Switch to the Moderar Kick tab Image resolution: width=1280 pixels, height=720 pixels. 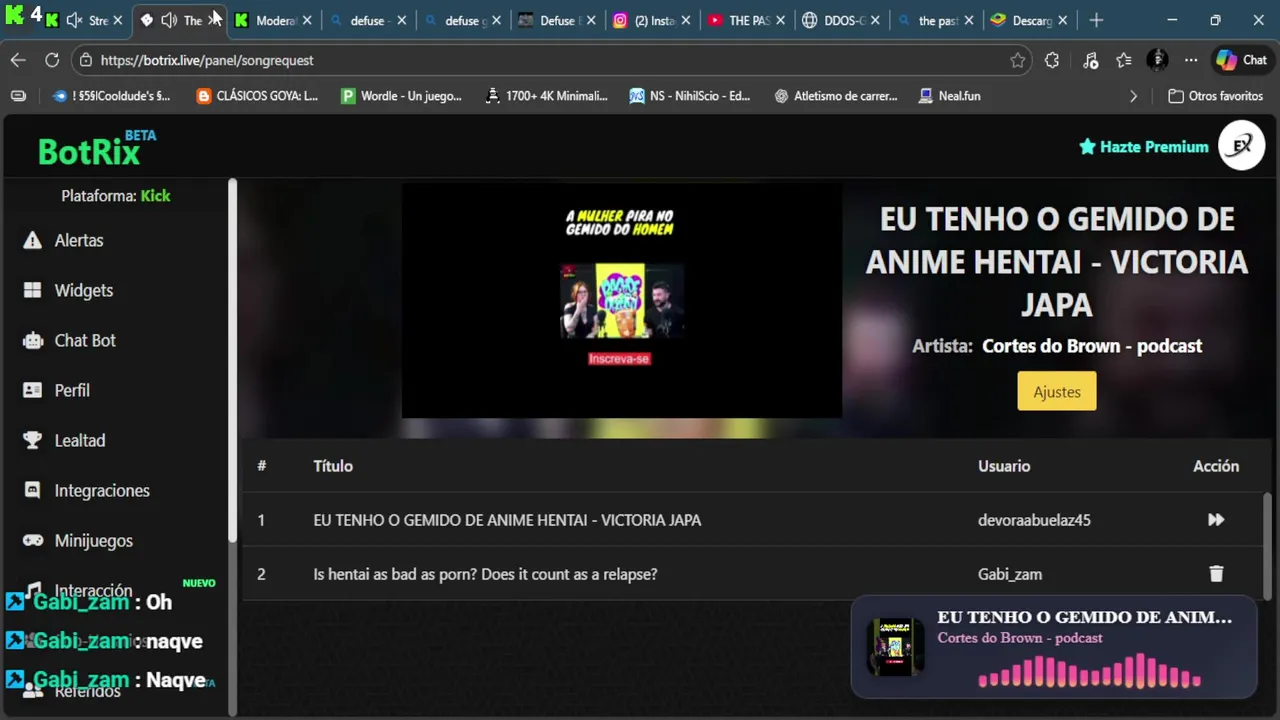(x=274, y=20)
